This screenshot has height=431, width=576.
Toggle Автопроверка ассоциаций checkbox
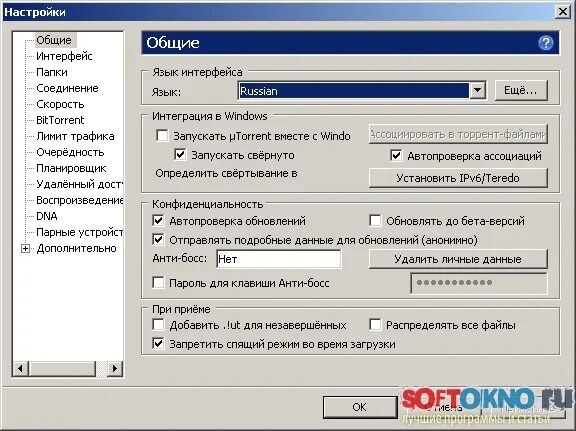(396, 155)
